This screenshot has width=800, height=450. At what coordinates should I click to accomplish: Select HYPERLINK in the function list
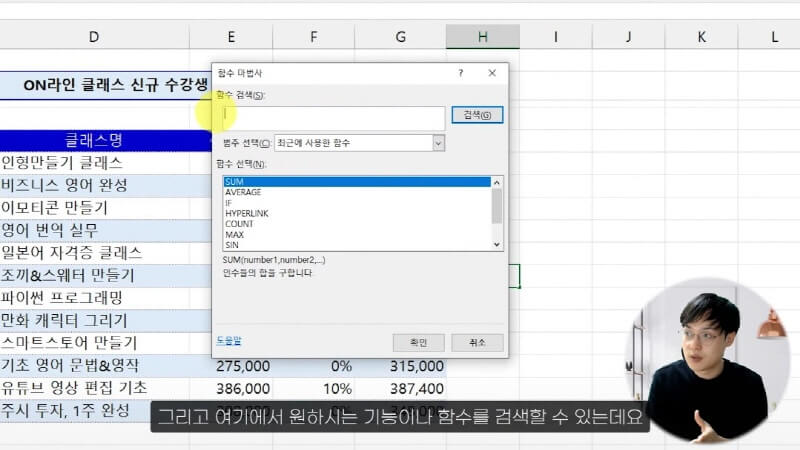357,213
